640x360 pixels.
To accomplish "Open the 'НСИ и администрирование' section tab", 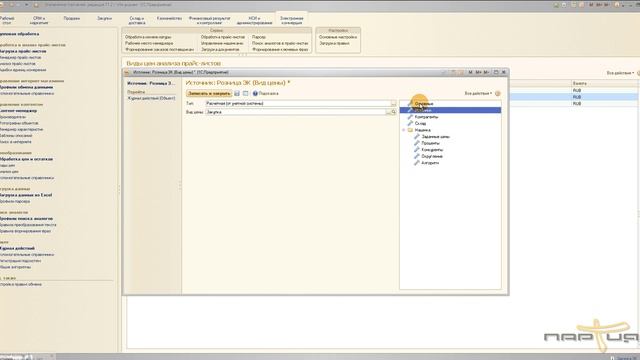I will pyautogui.click(x=254, y=20).
